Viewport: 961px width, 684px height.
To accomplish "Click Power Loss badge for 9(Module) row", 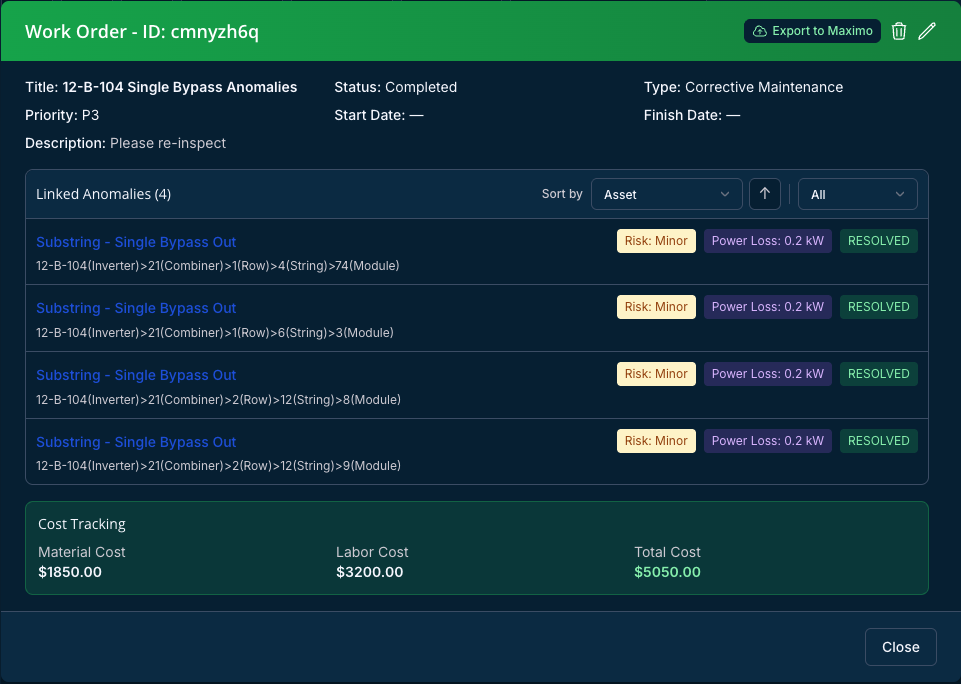I will point(767,441).
